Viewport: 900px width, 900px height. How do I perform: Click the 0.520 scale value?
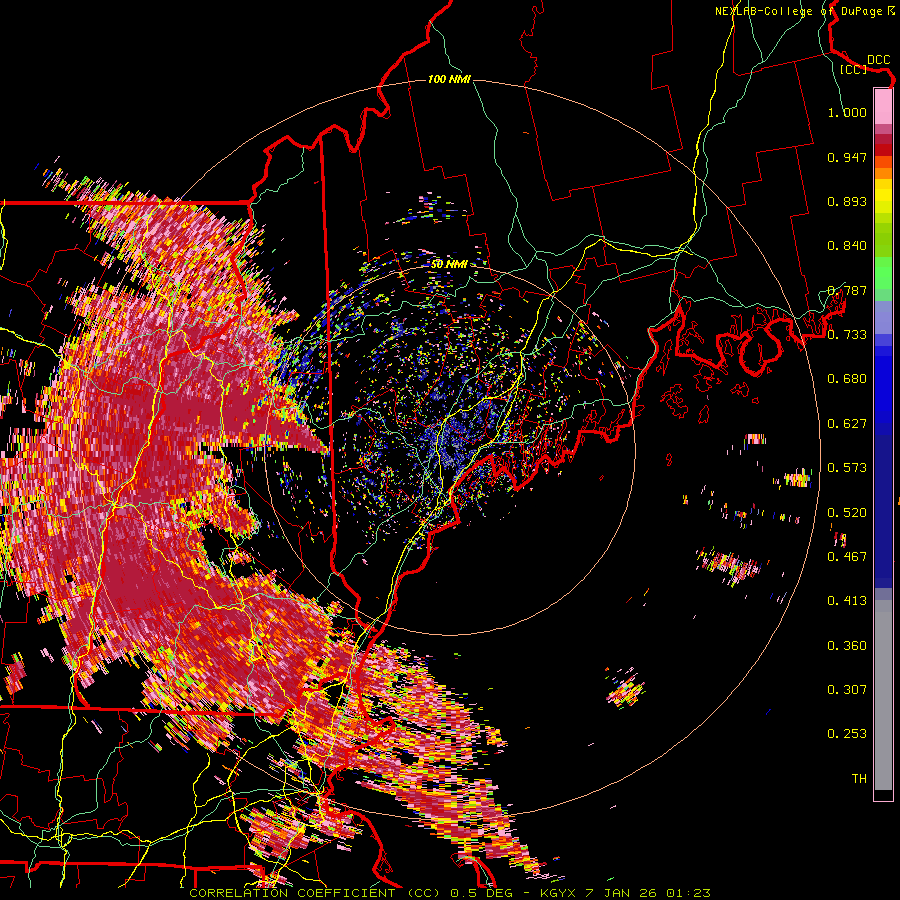(x=847, y=513)
